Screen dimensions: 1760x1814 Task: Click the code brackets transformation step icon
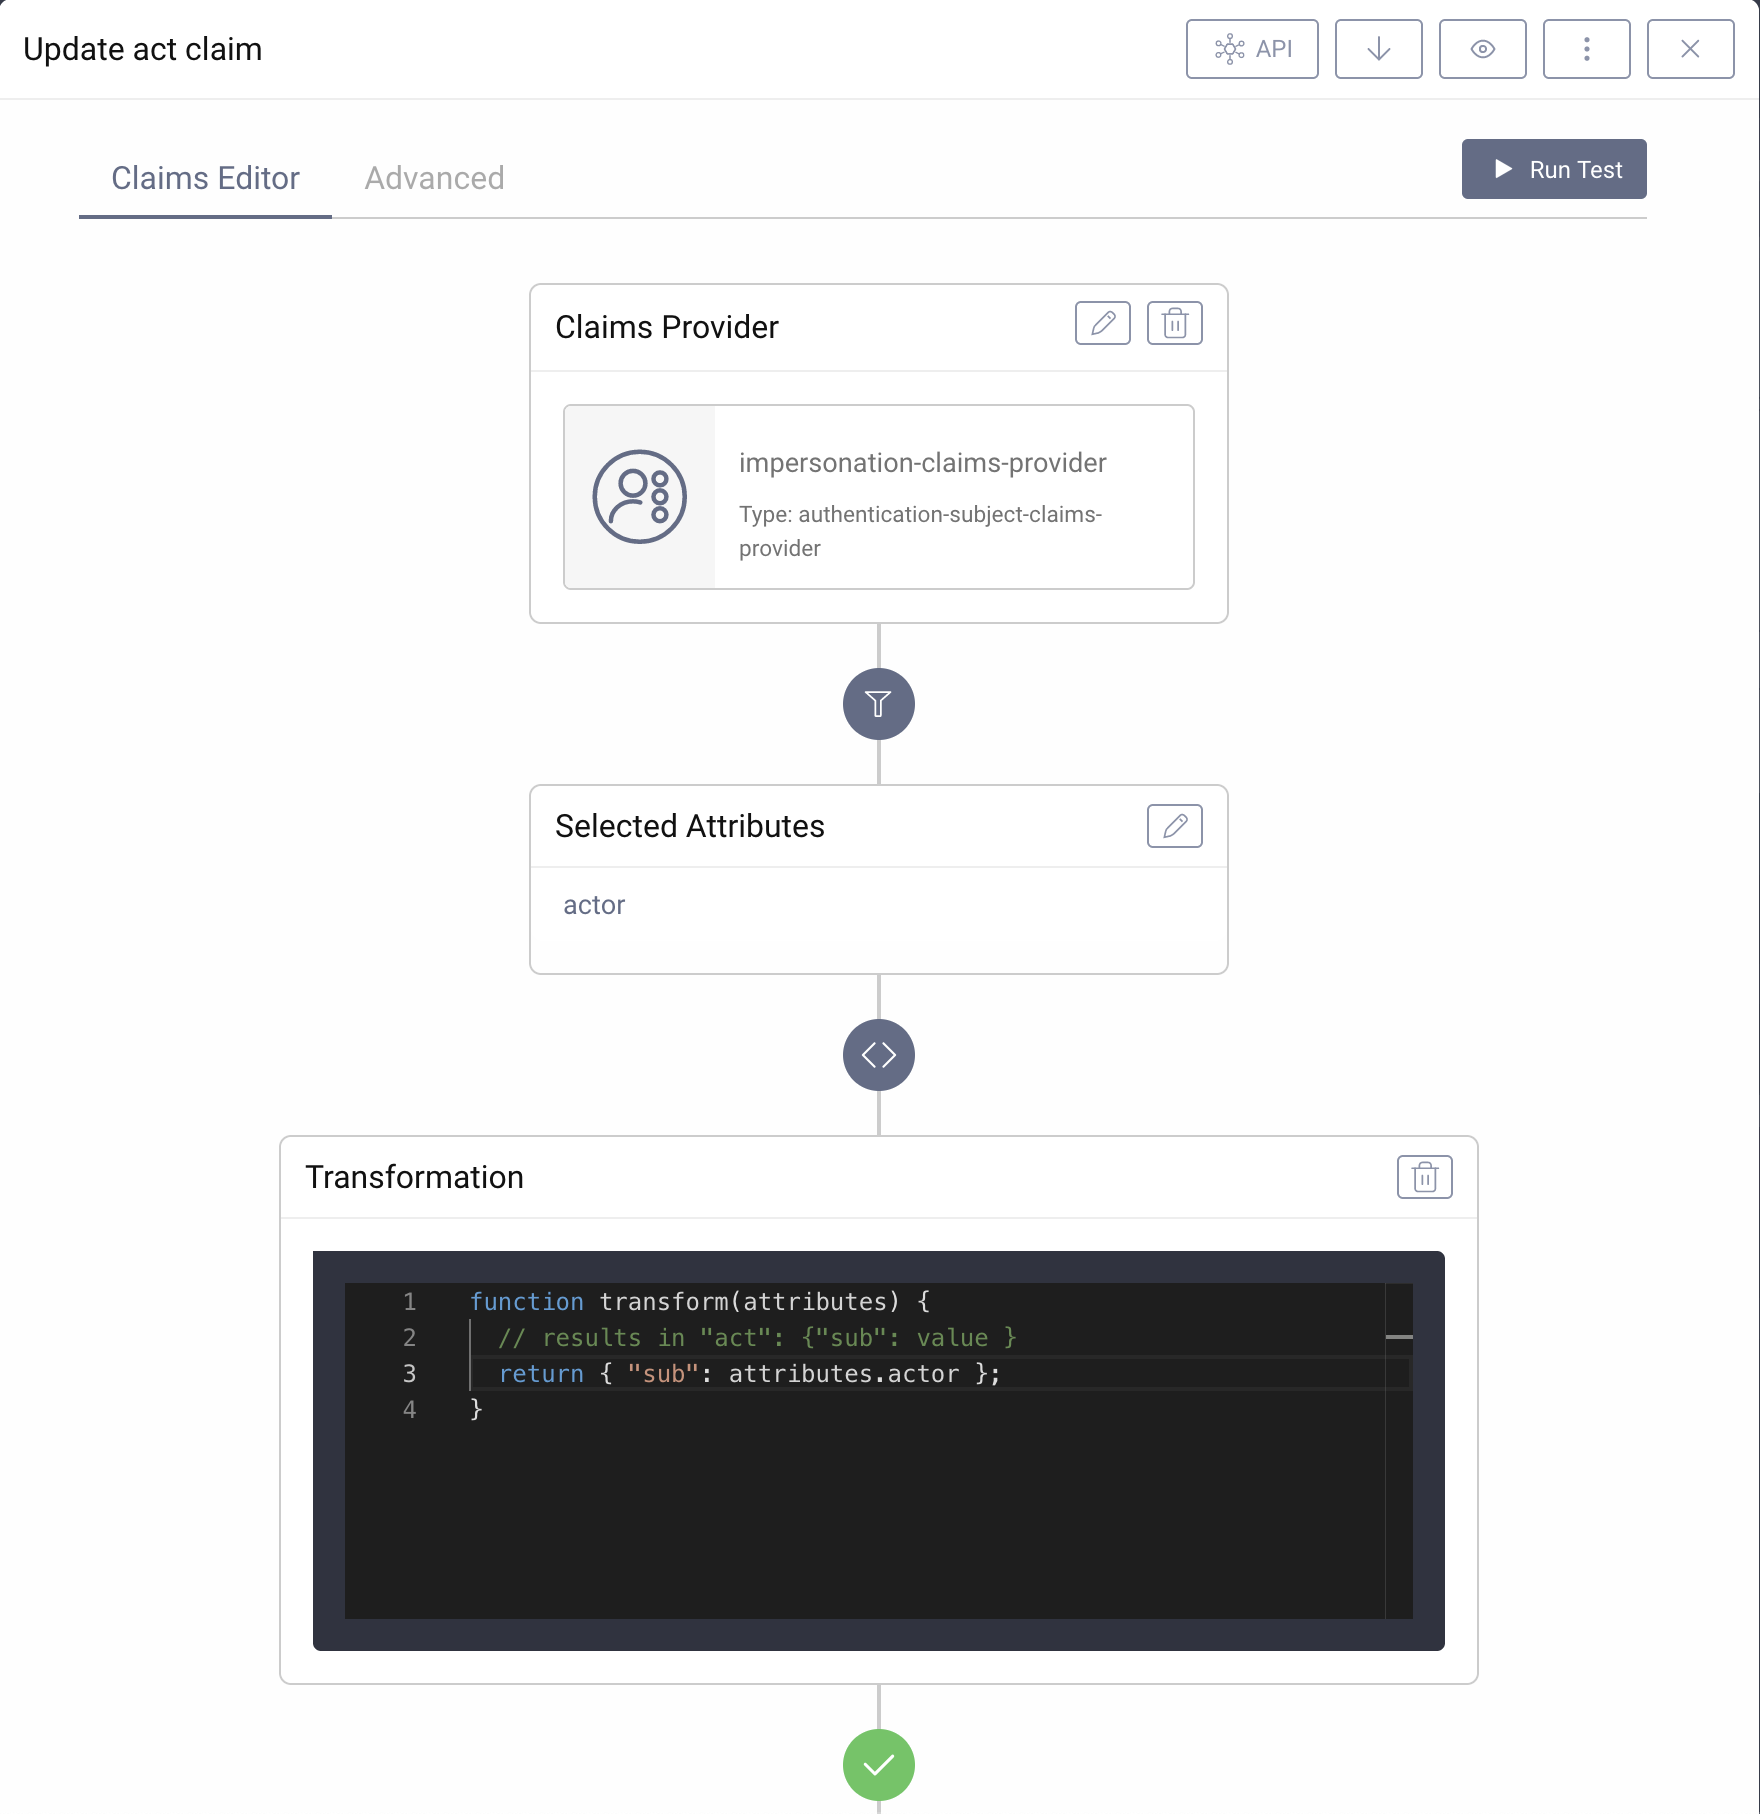[878, 1055]
